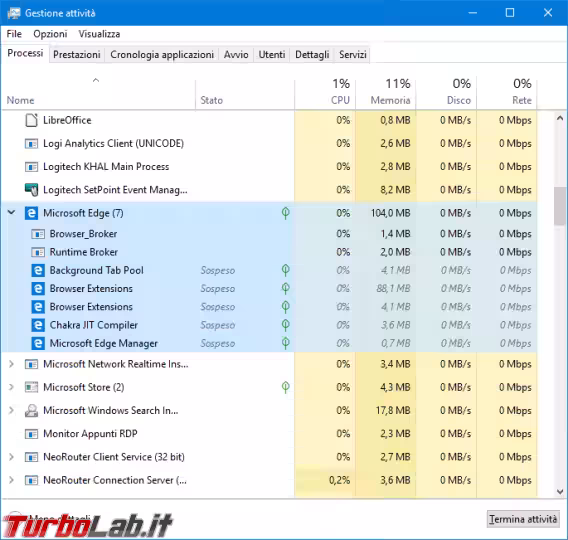
Task: Click the 17,8 MB memory value of Windows Search
Action: click(x=393, y=410)
